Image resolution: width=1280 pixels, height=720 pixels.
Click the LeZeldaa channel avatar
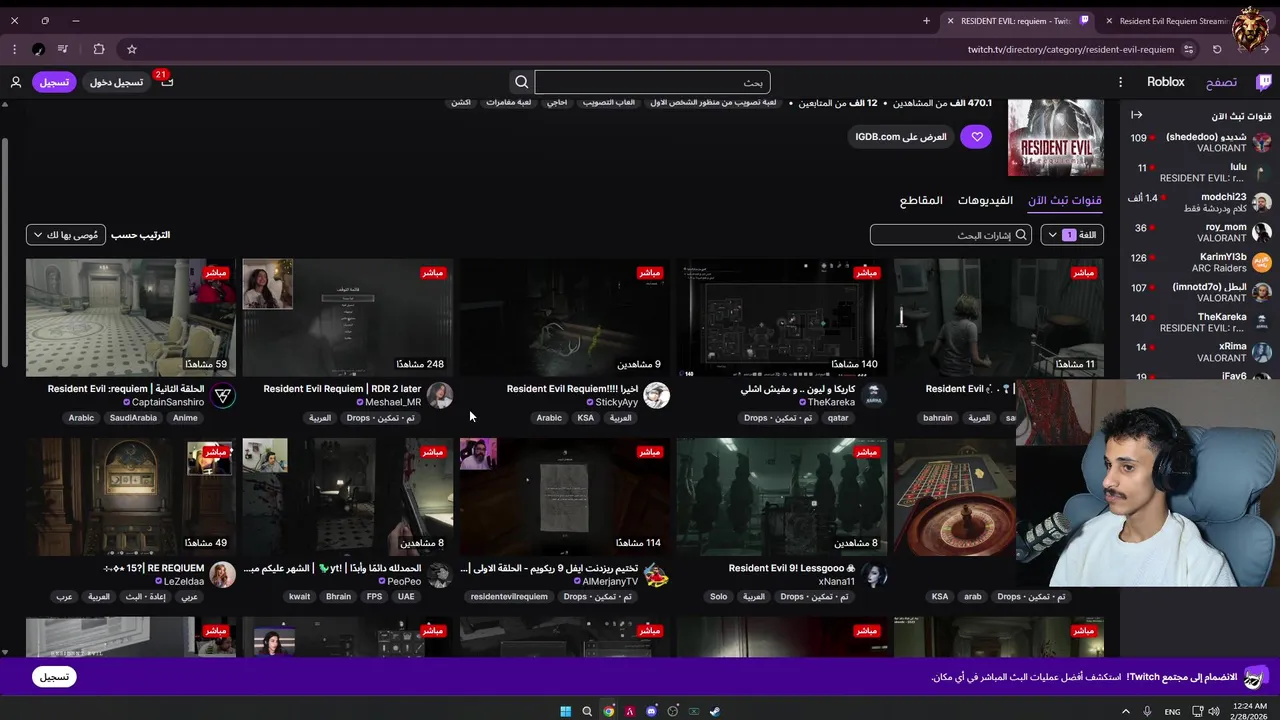pos(223,574)
